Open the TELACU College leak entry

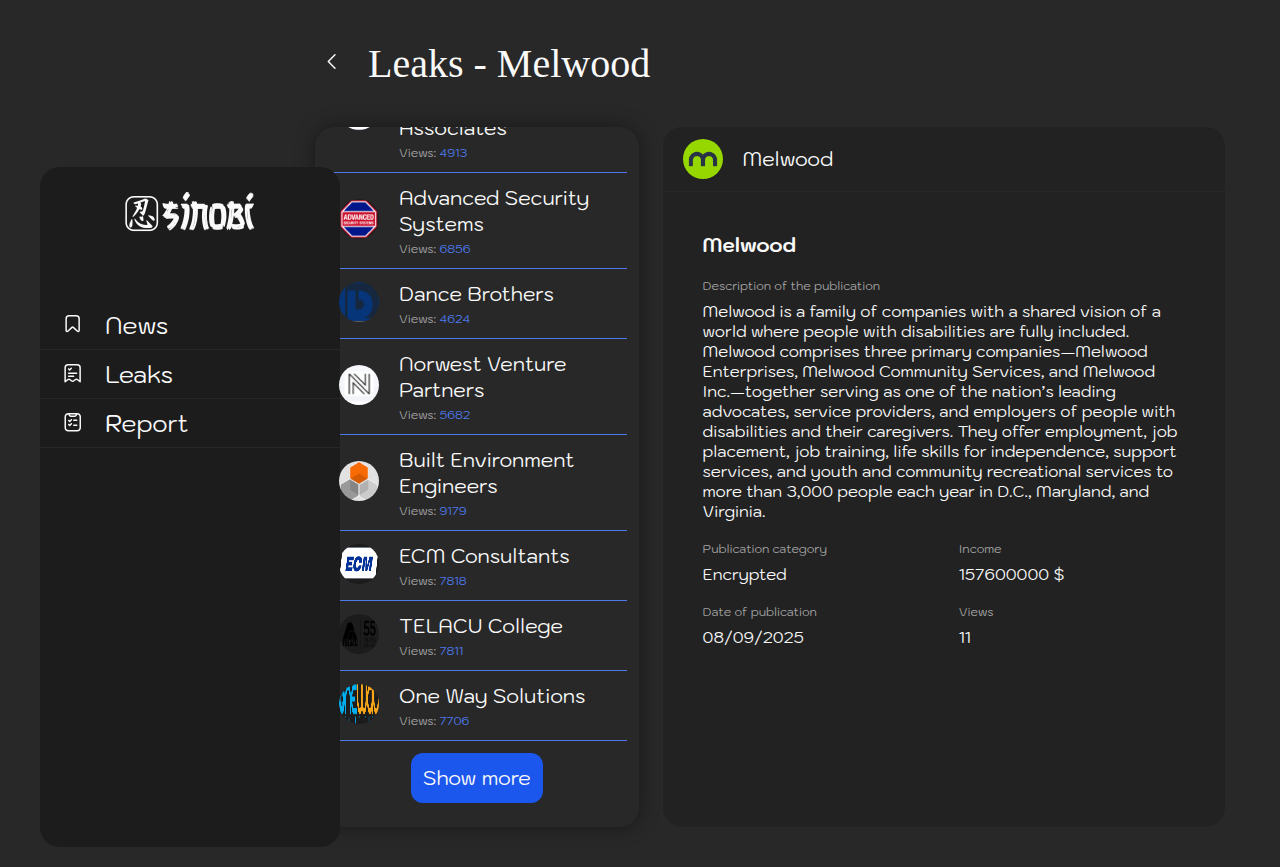(481, 627)
